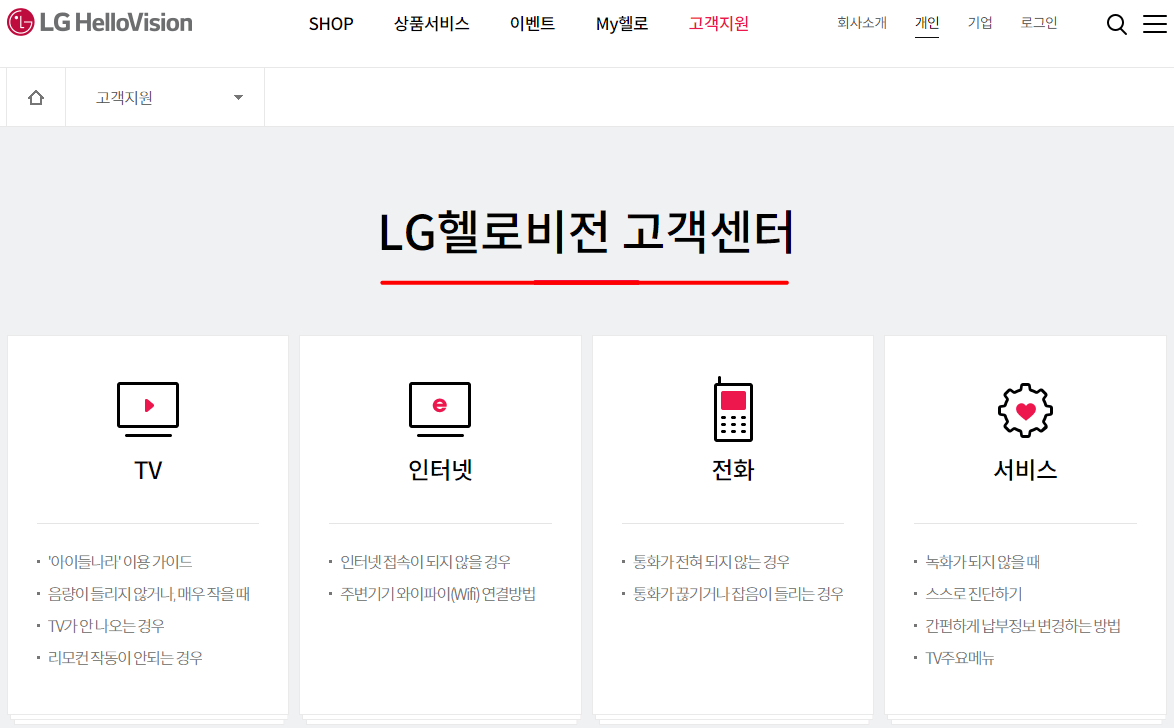Viewport: 1174px width, 728px height.
Task: Open the SHOP menu
Action: pos(331,23)
